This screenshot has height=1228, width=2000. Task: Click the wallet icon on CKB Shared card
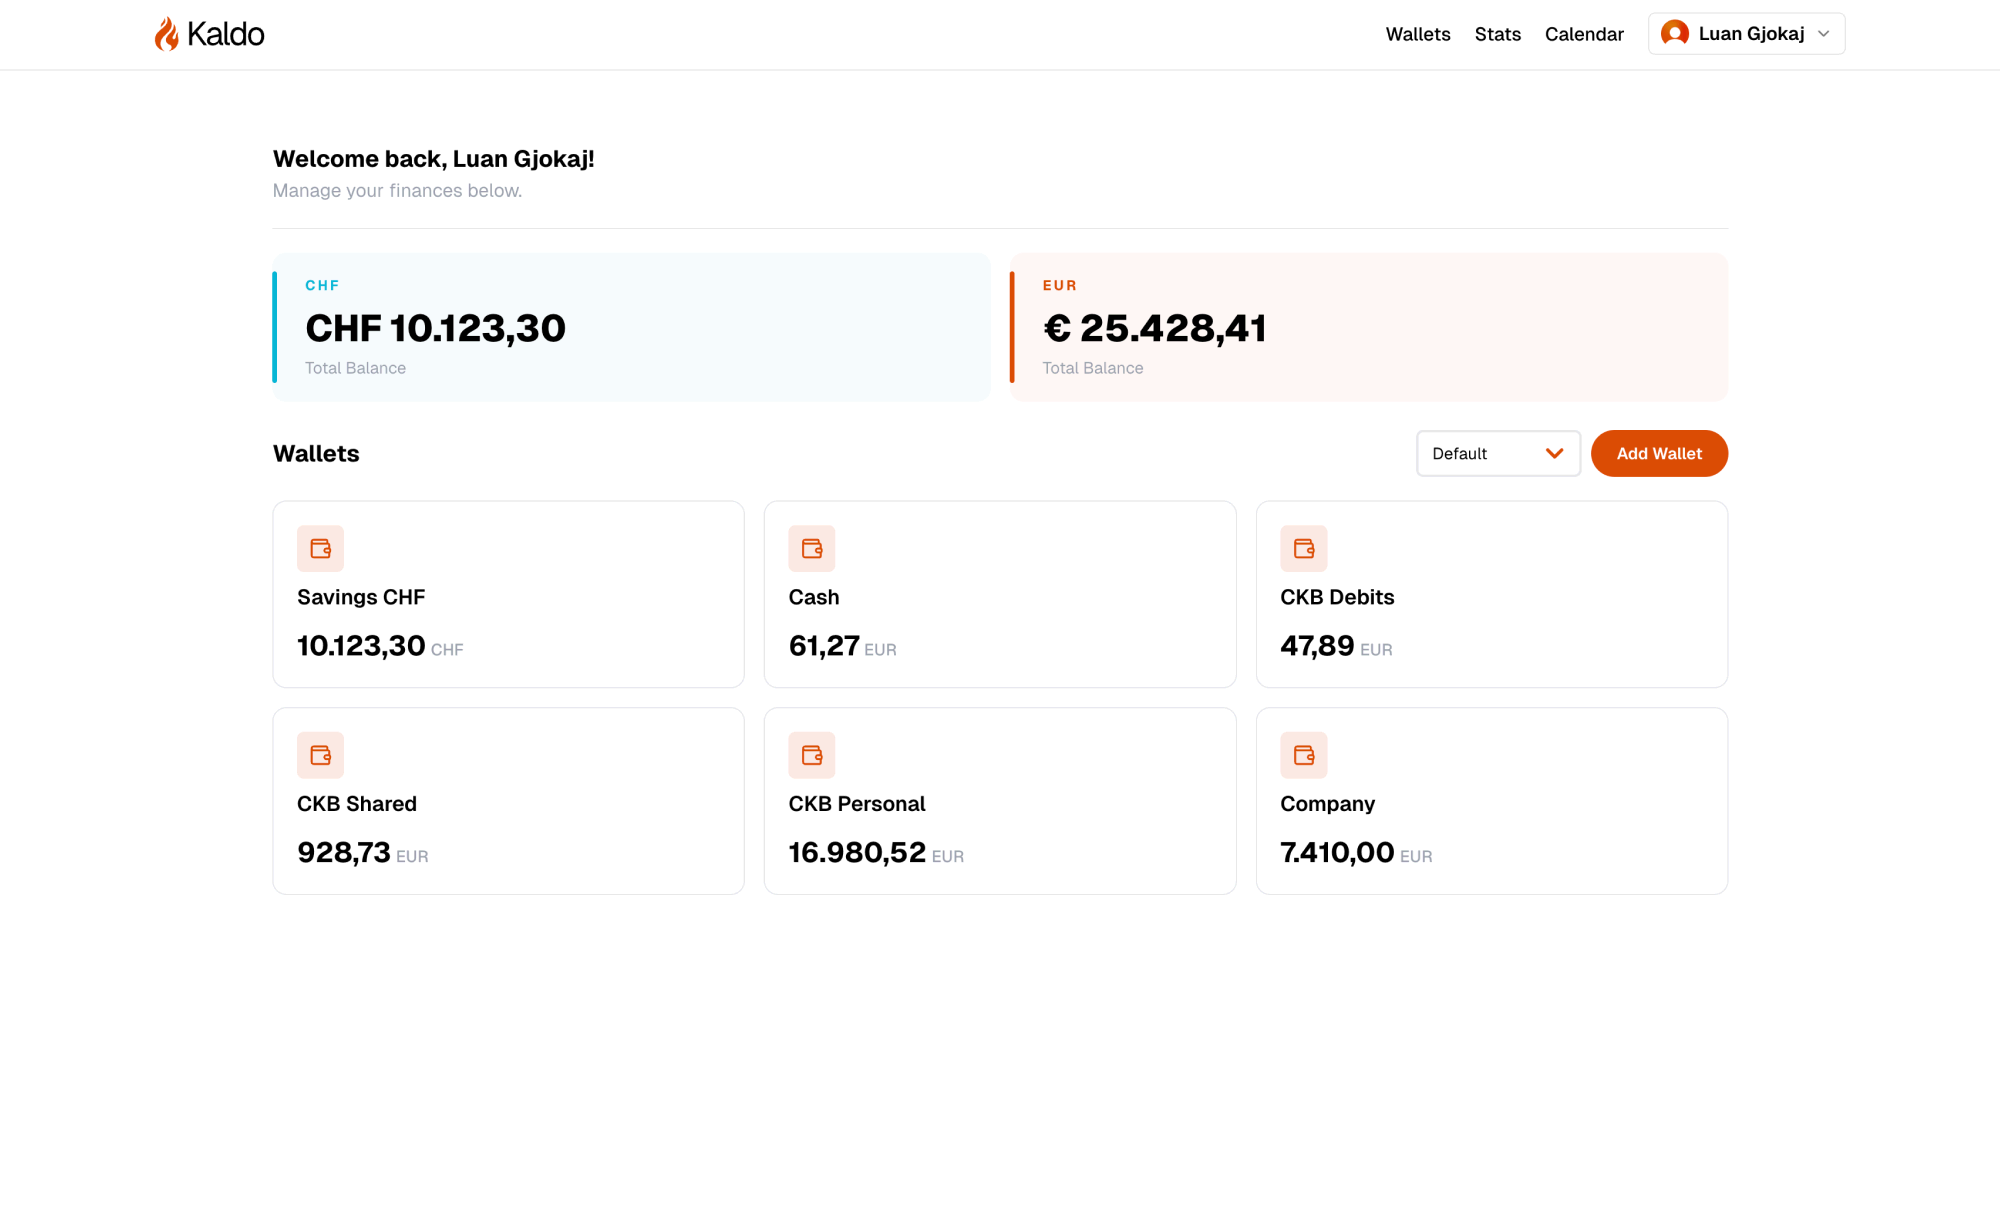pos(320,755)
